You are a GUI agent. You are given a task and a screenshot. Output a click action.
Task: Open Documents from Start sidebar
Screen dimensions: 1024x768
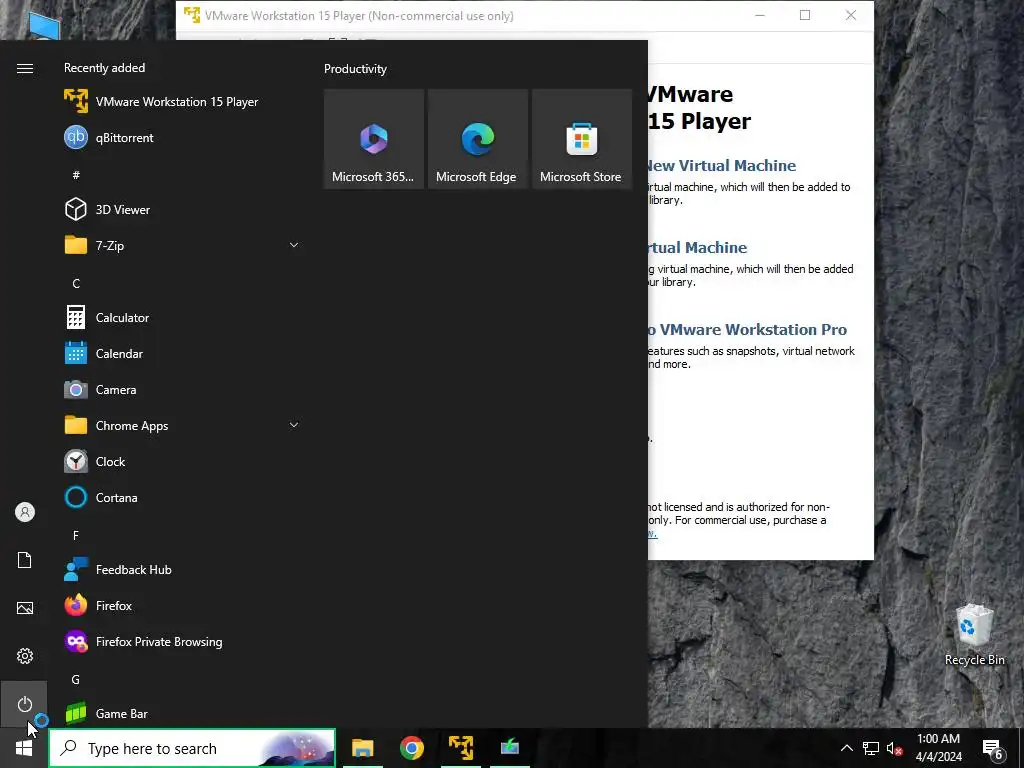click(x=25, y=560)
